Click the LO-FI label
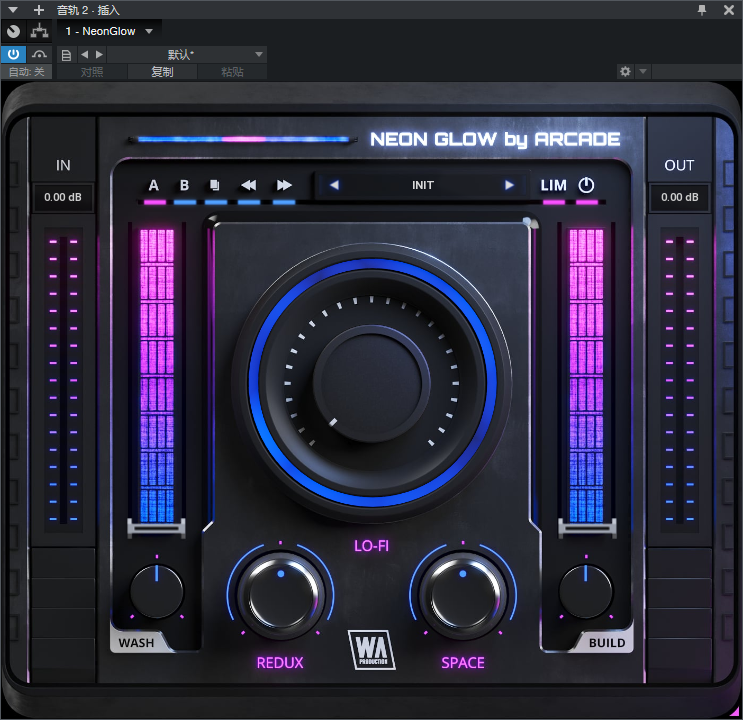This screenshot has height=720, width=743. (x=372, y=546)
